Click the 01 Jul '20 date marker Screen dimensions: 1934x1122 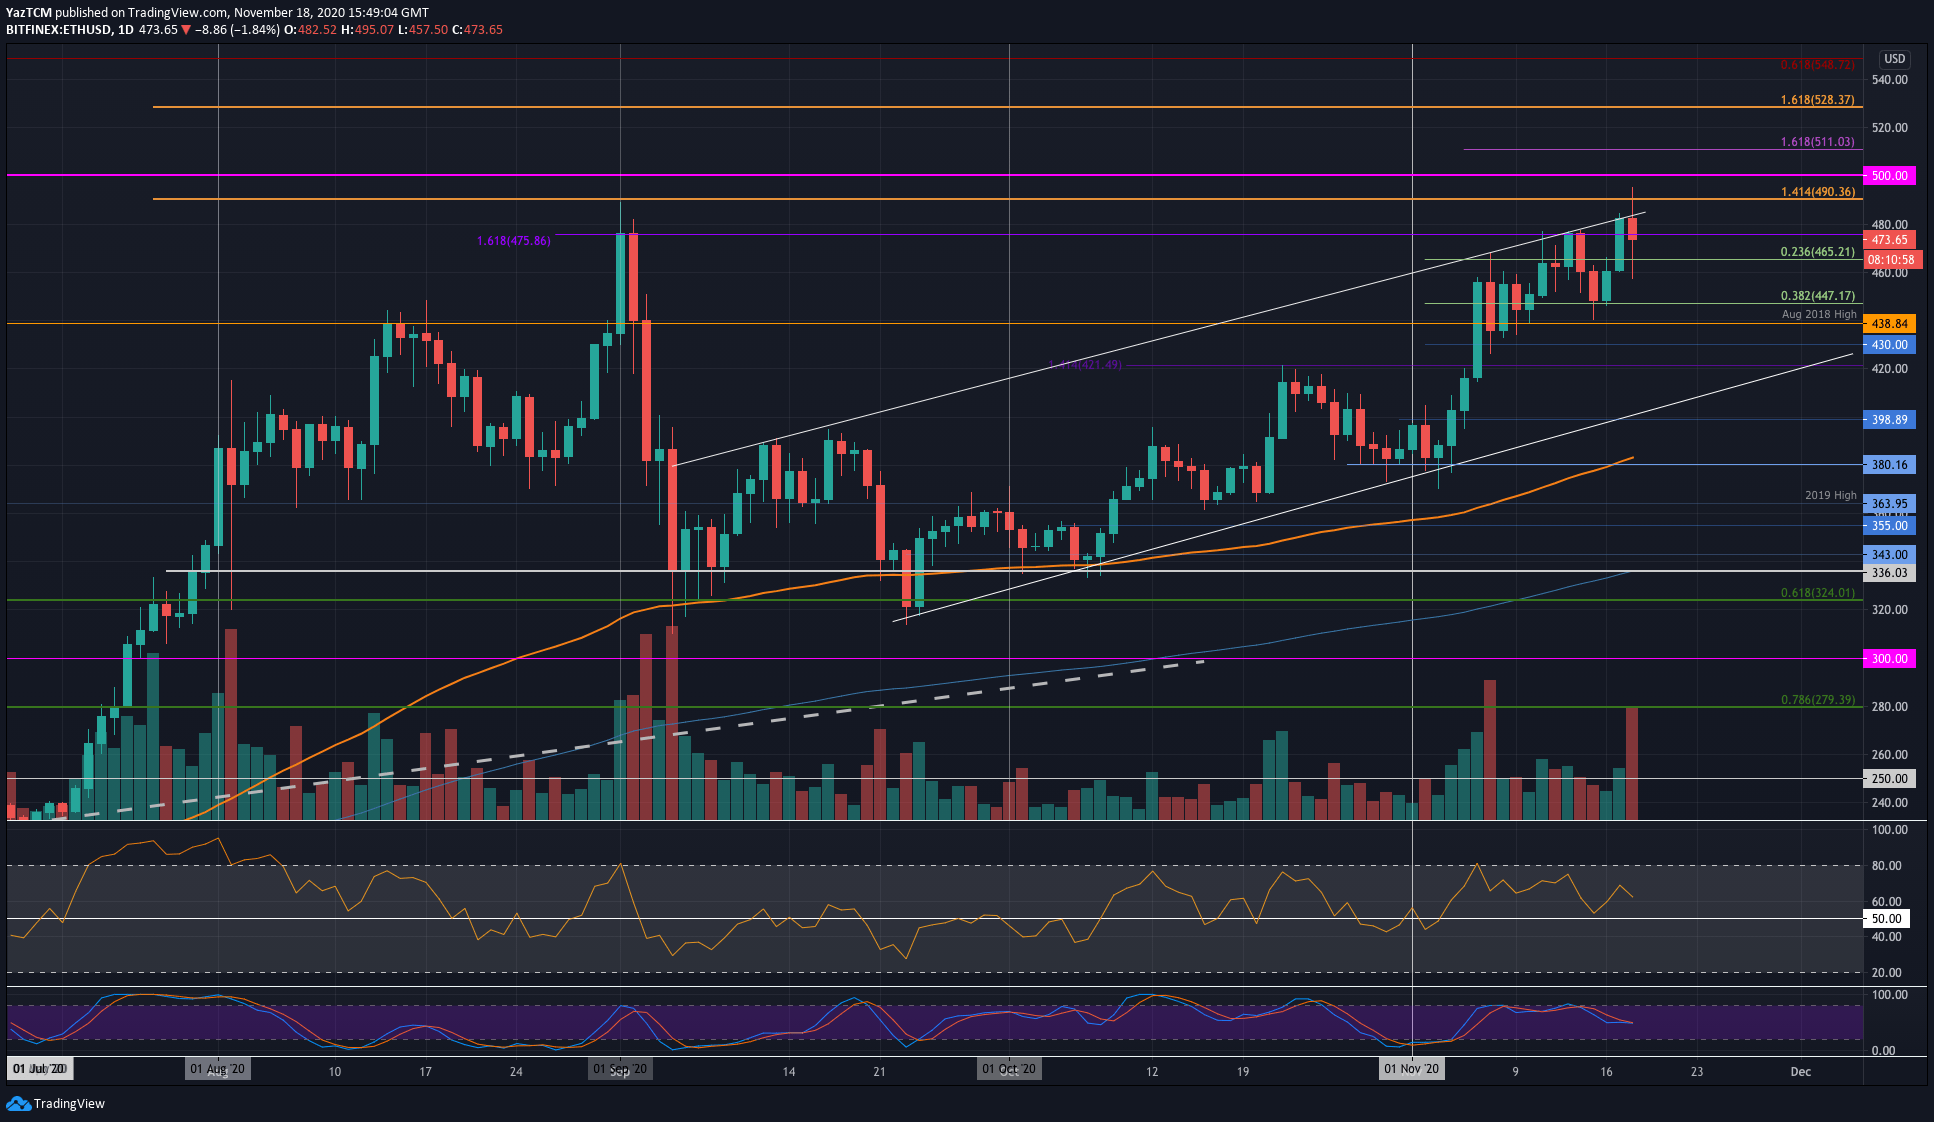click(x=39, y=1069)
